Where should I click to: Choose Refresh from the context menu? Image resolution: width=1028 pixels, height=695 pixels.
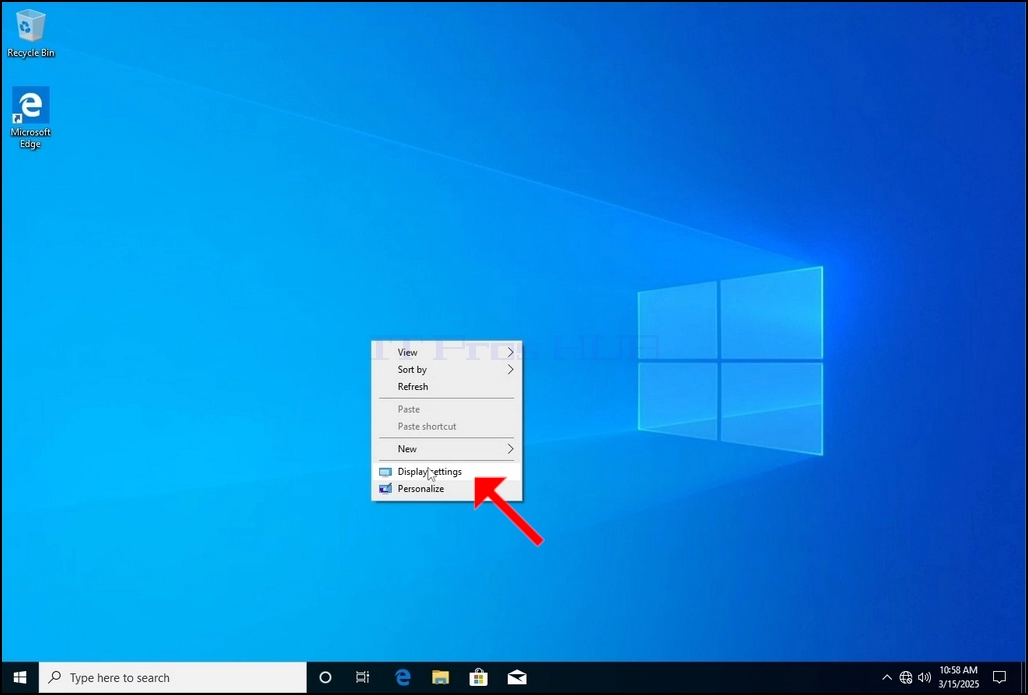coord(447,387)
